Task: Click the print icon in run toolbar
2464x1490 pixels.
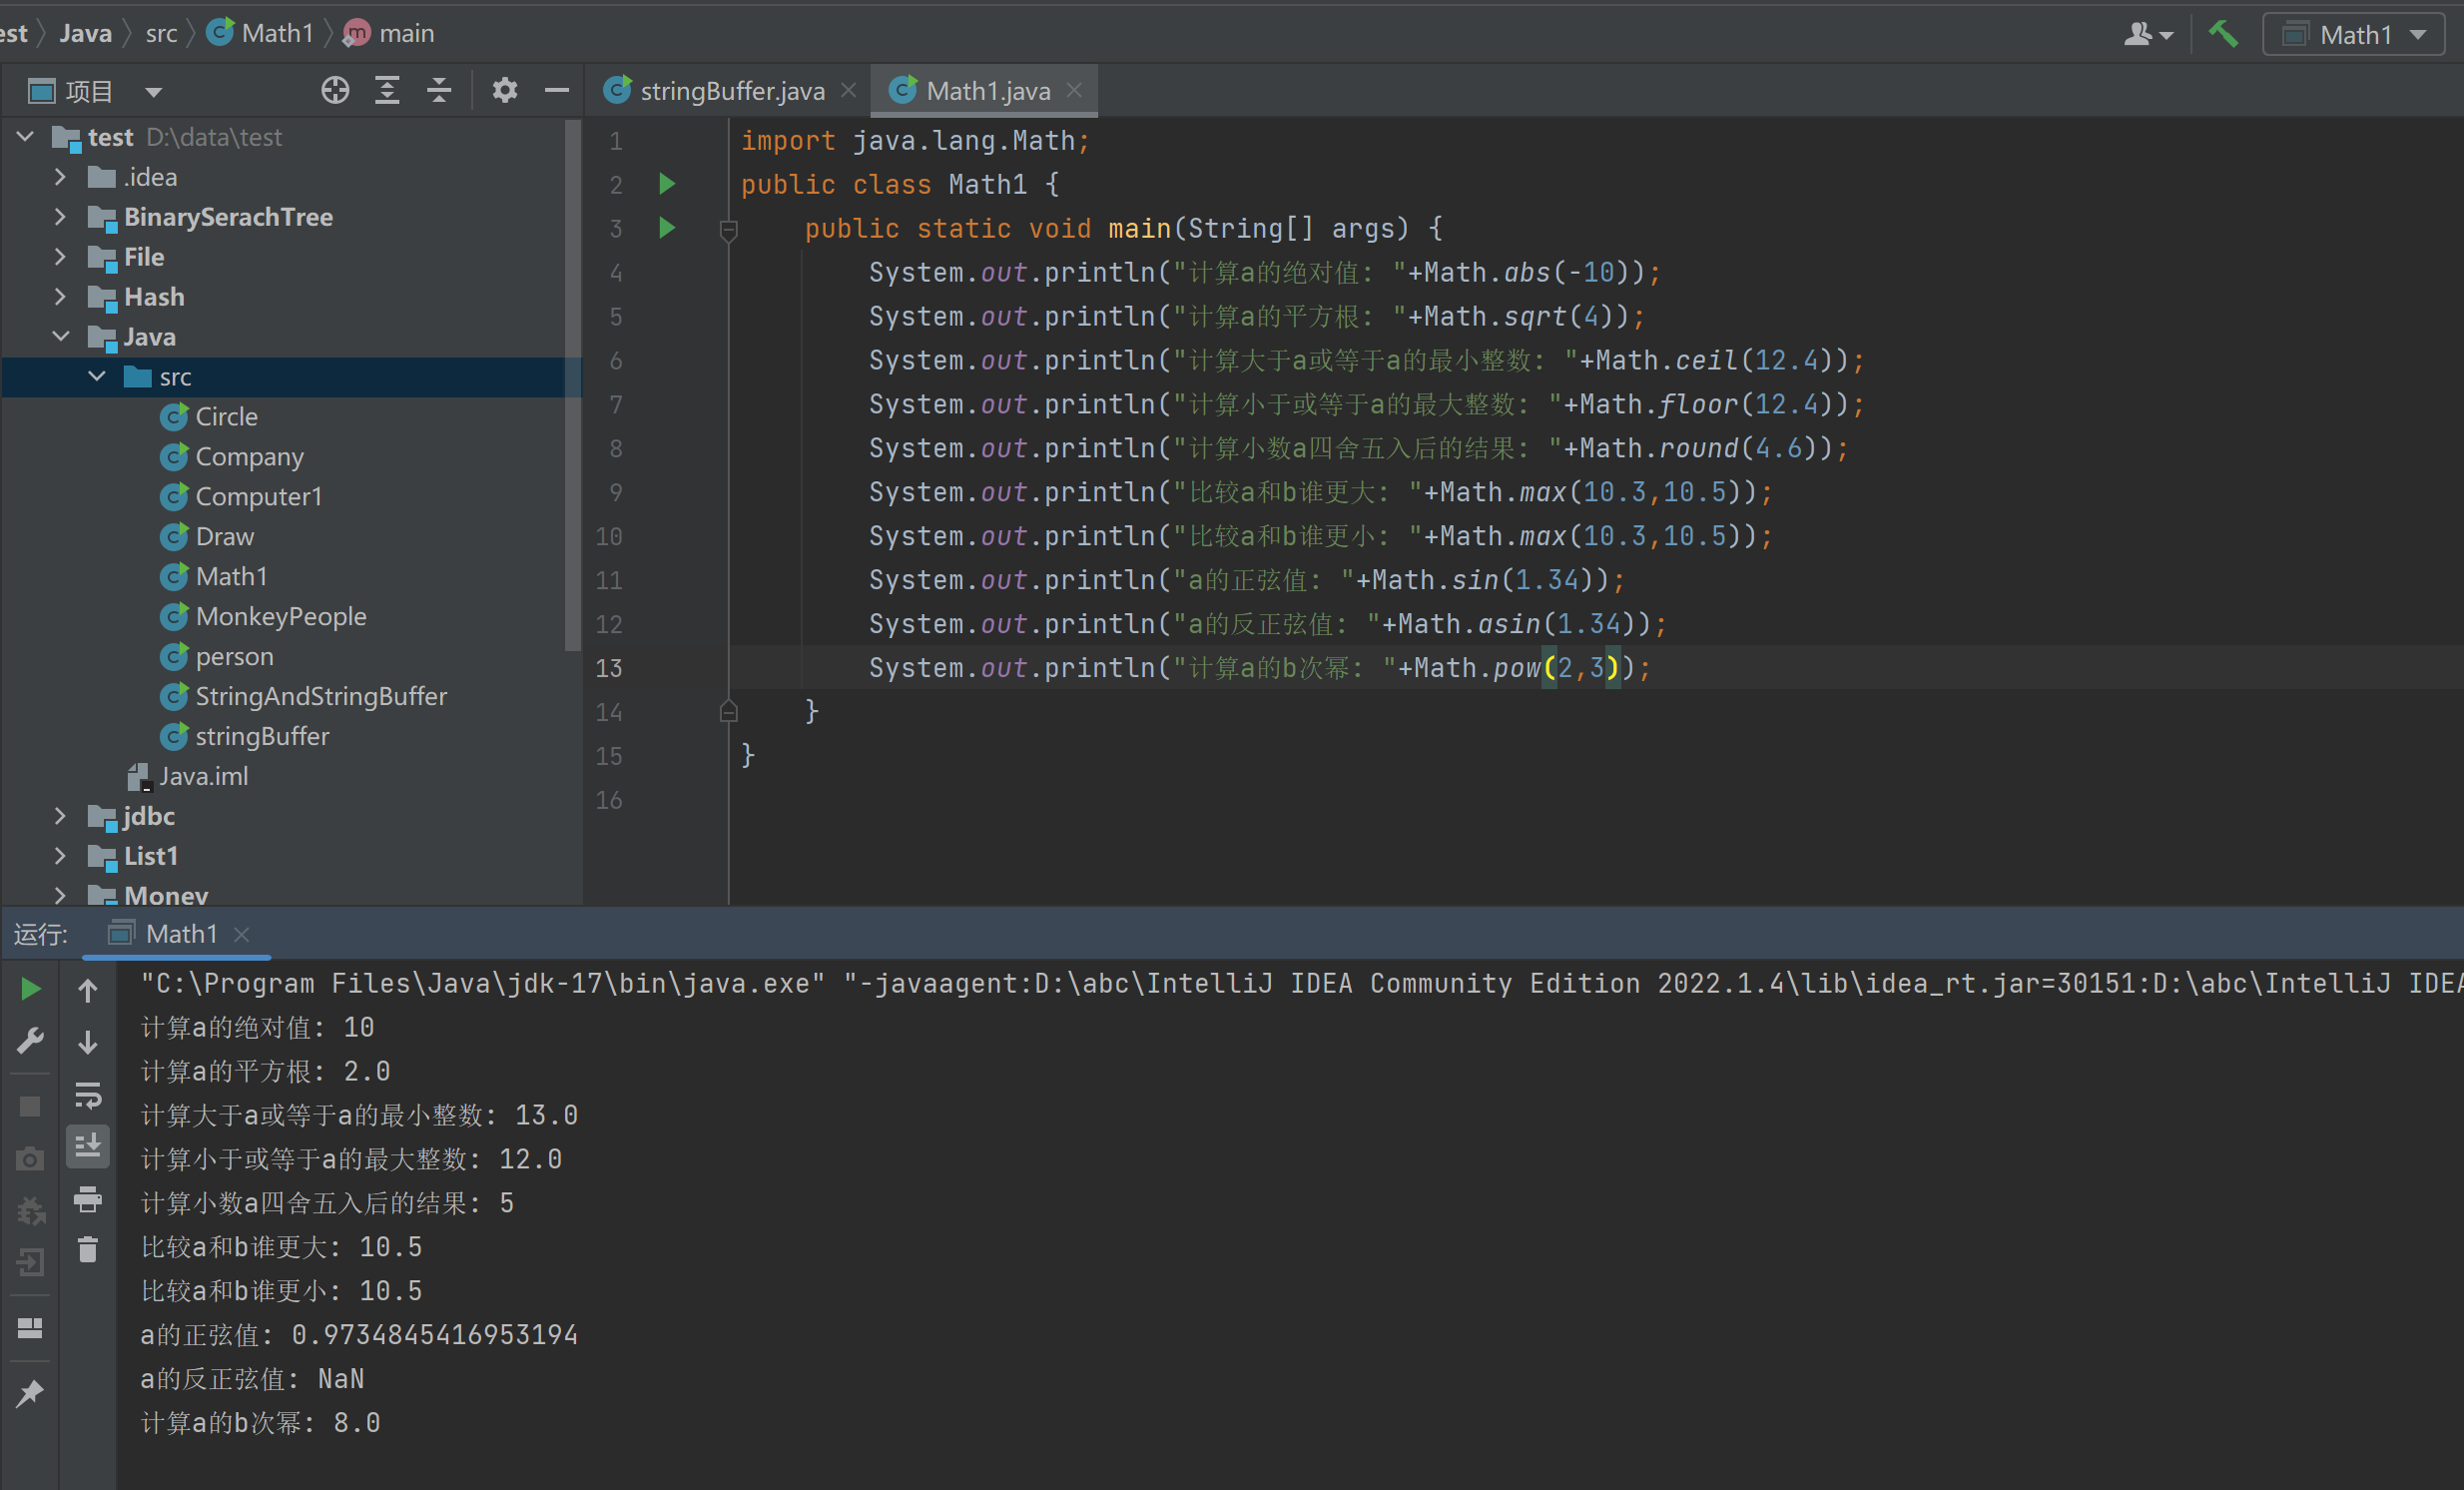Action: [x=88, y=1198]
